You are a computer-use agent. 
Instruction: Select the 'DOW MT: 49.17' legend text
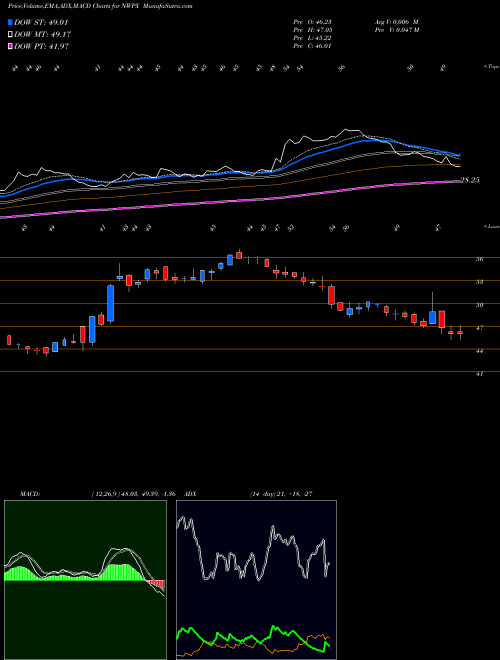(x=43, y=35)
